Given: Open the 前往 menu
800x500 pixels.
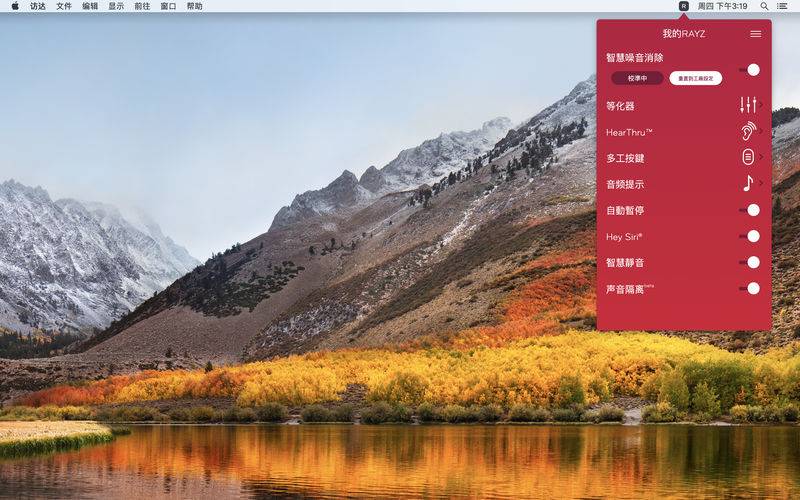Looking at the screenshot, I should 142,6.
